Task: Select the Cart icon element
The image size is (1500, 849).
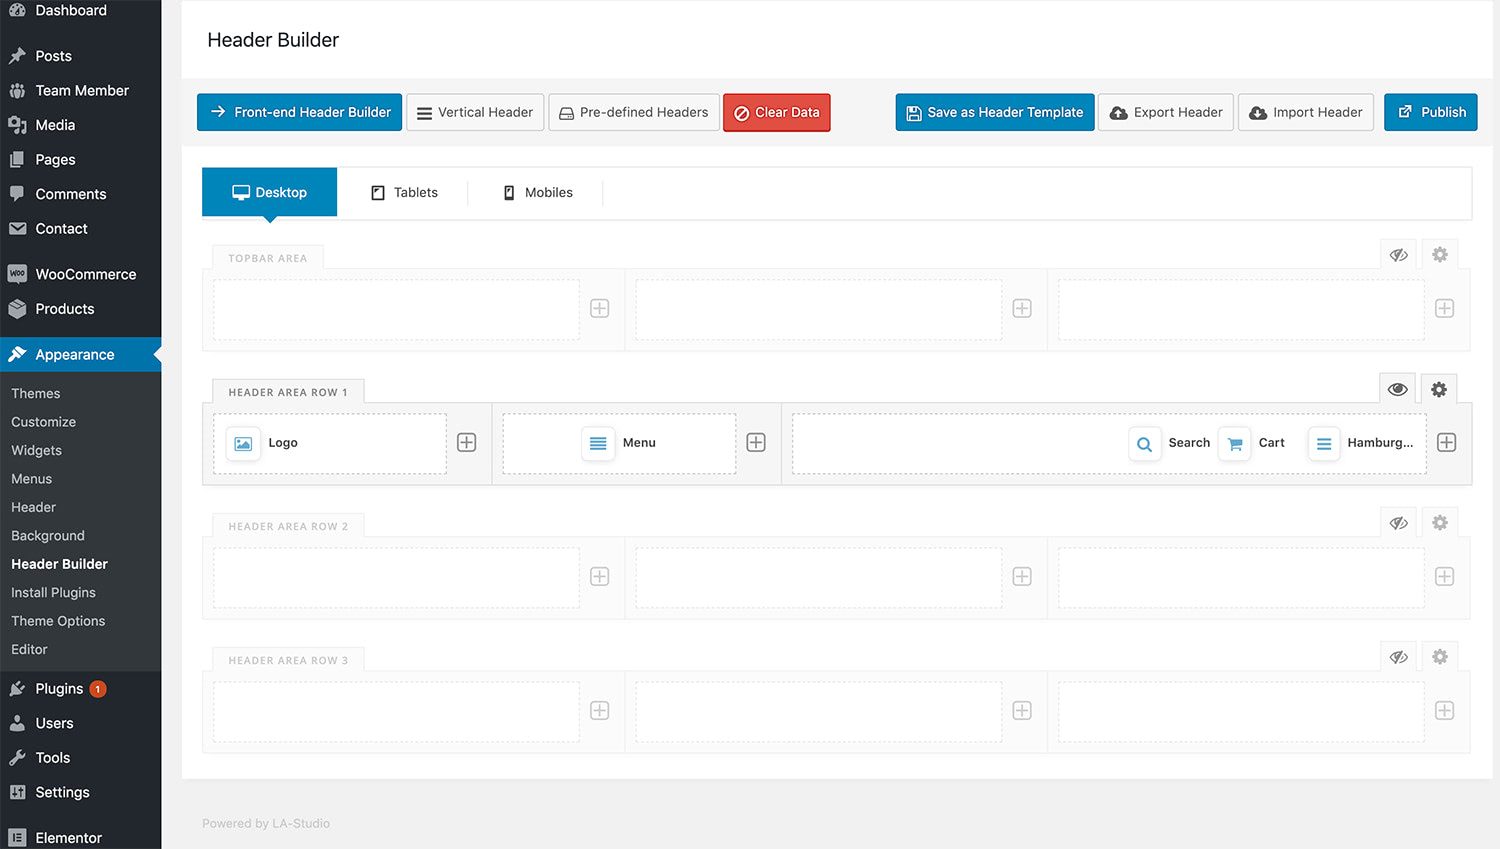Action: pyautogui.click(x=1235, y=444)
